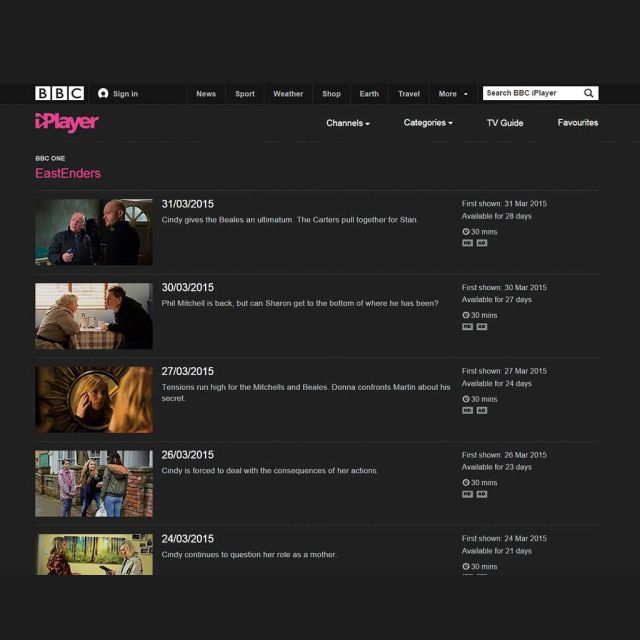
Task: Click thumbnail for 24/03/2015 episode
Action: click(x=95, y=554)
